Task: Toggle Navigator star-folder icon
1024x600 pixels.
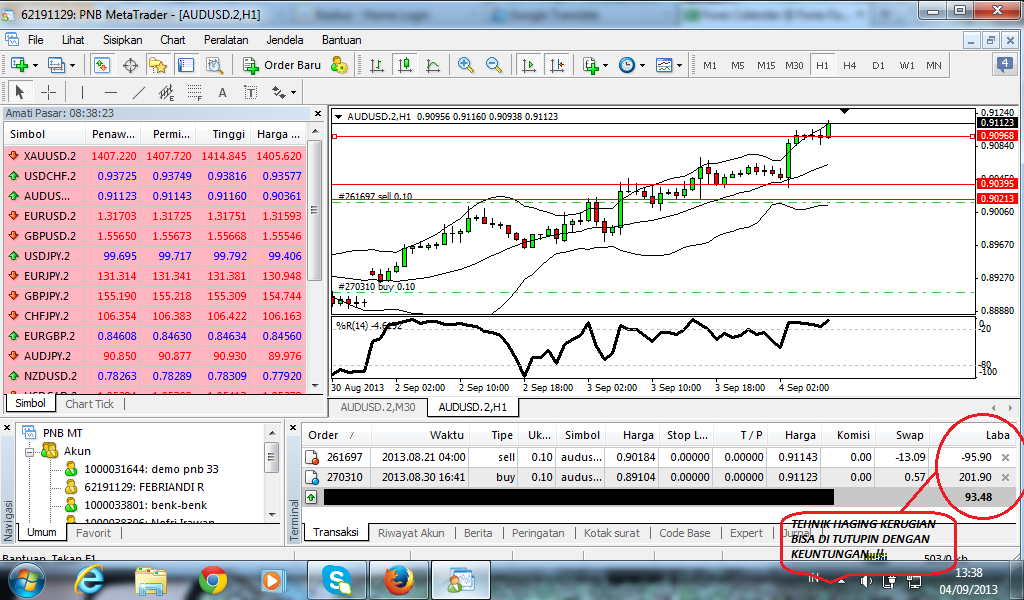Action: (x=157, y=65)
